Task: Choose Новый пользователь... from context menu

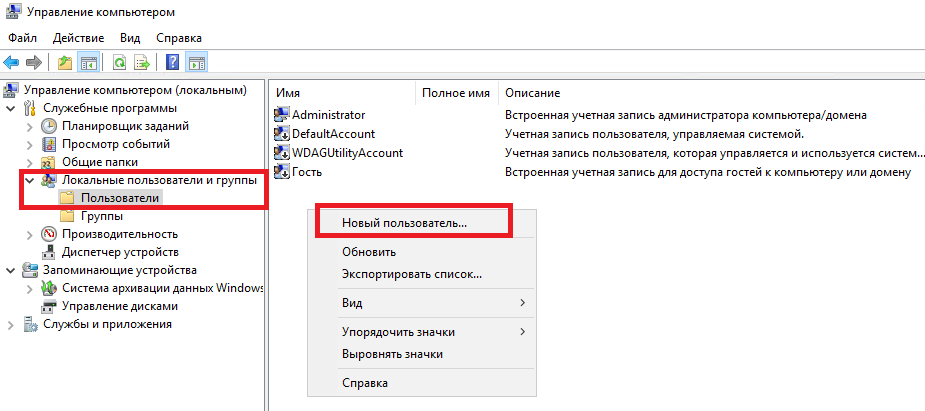Action: click(x=405, y=224)
